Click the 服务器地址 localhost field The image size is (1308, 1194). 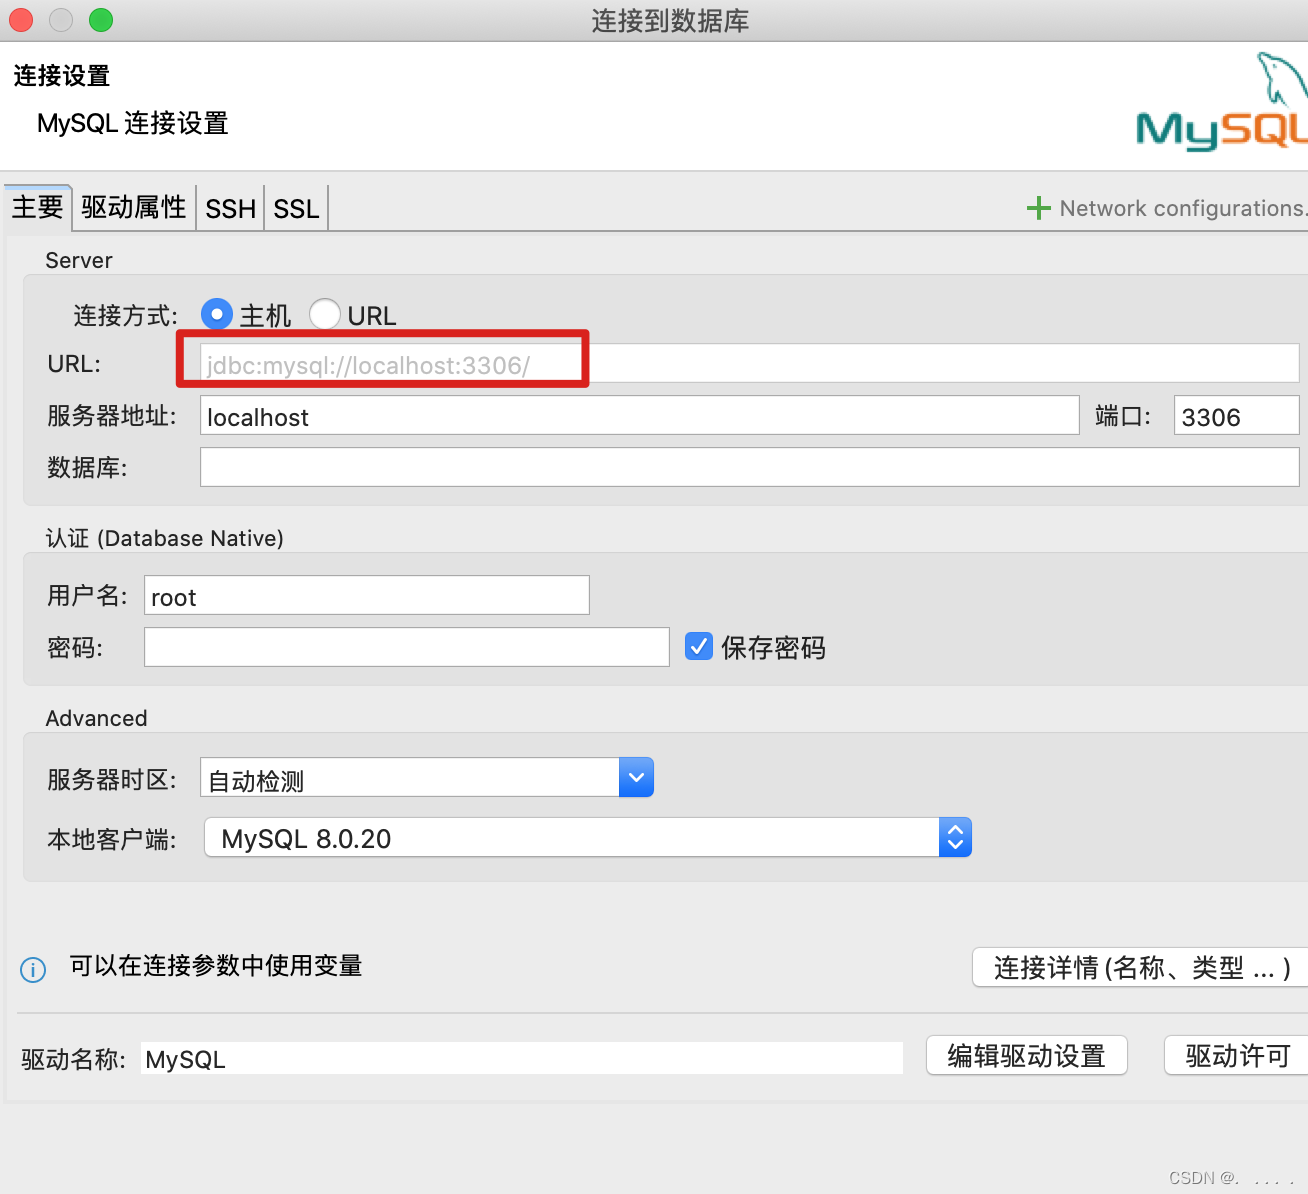coord(640,415)
